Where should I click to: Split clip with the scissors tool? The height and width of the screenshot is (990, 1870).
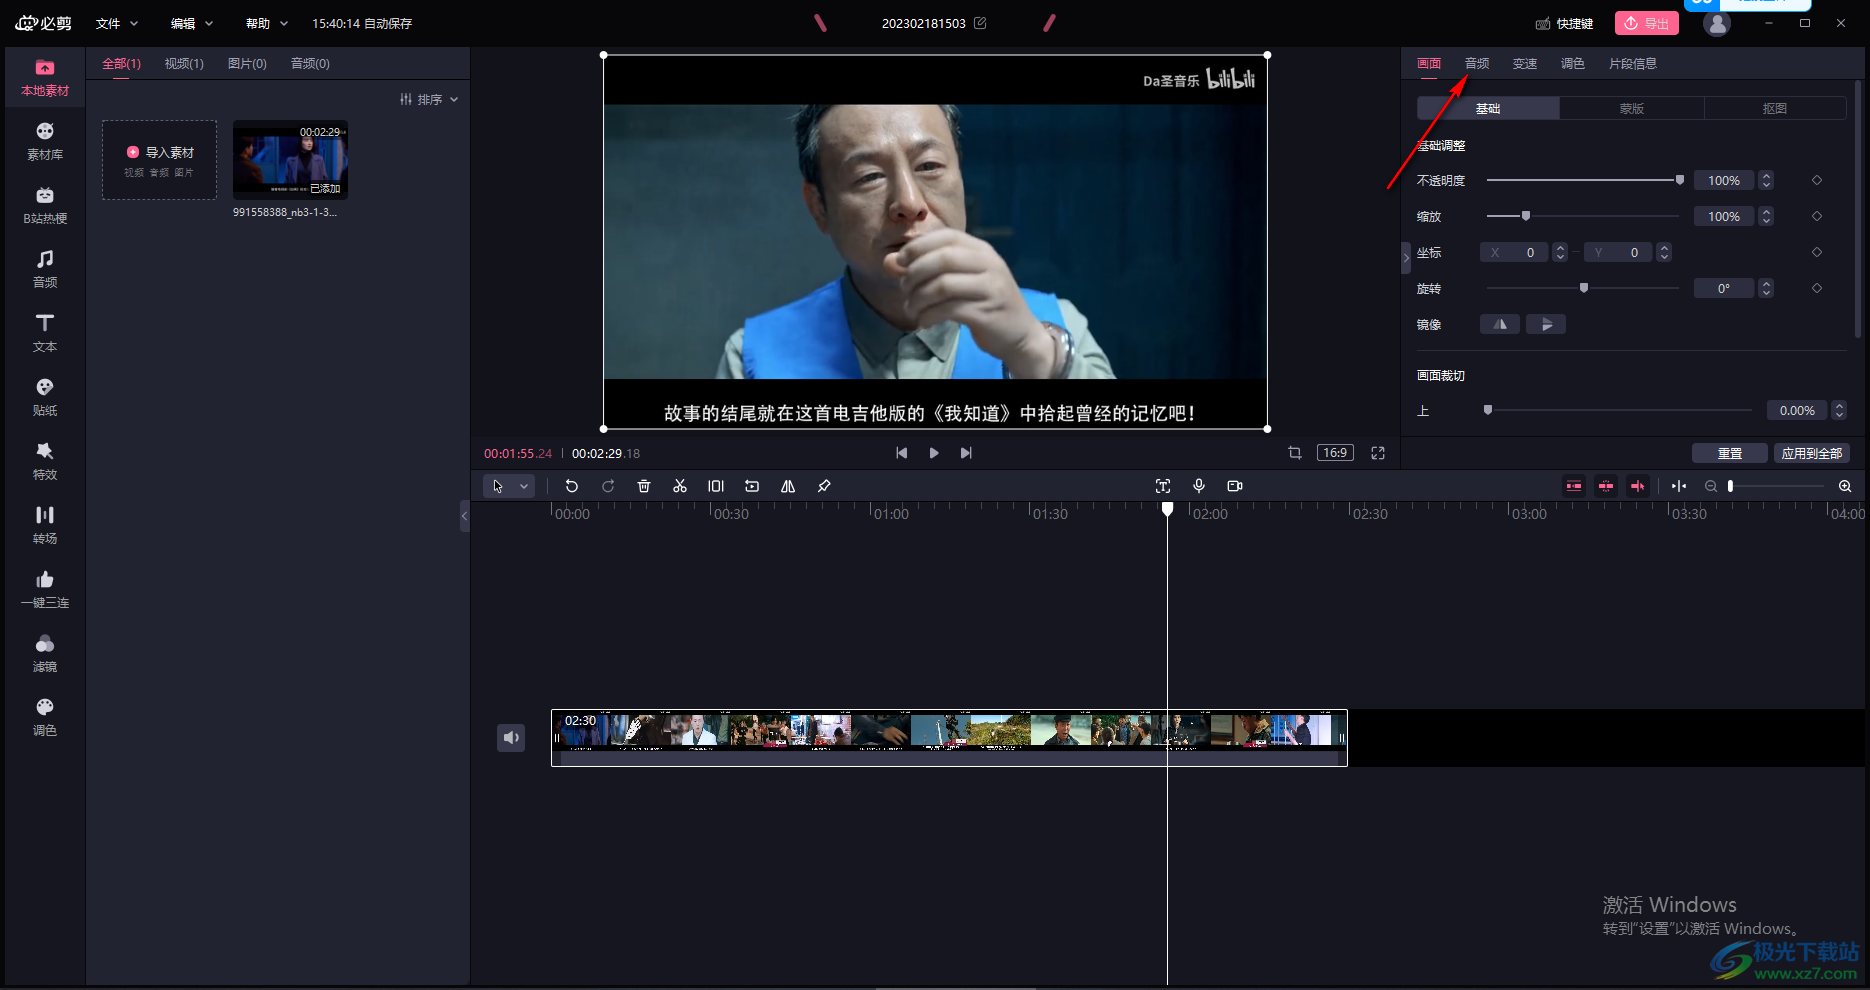coord(680,486)
